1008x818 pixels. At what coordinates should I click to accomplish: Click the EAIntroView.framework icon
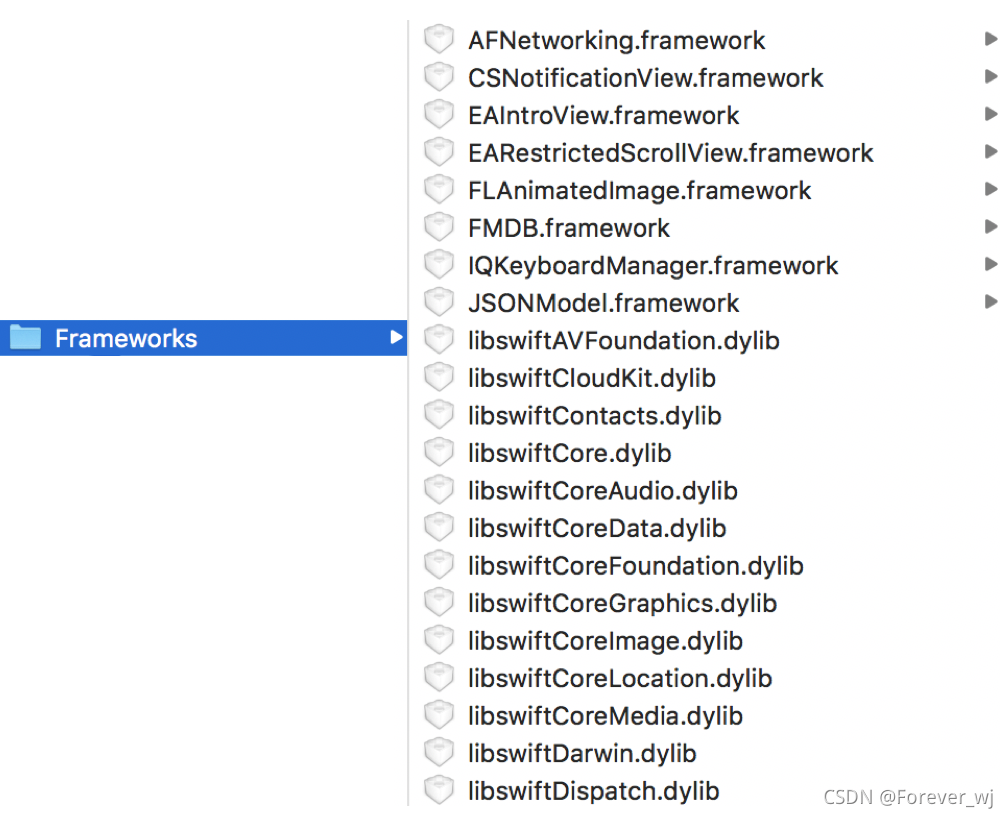[x=439, y=114]
